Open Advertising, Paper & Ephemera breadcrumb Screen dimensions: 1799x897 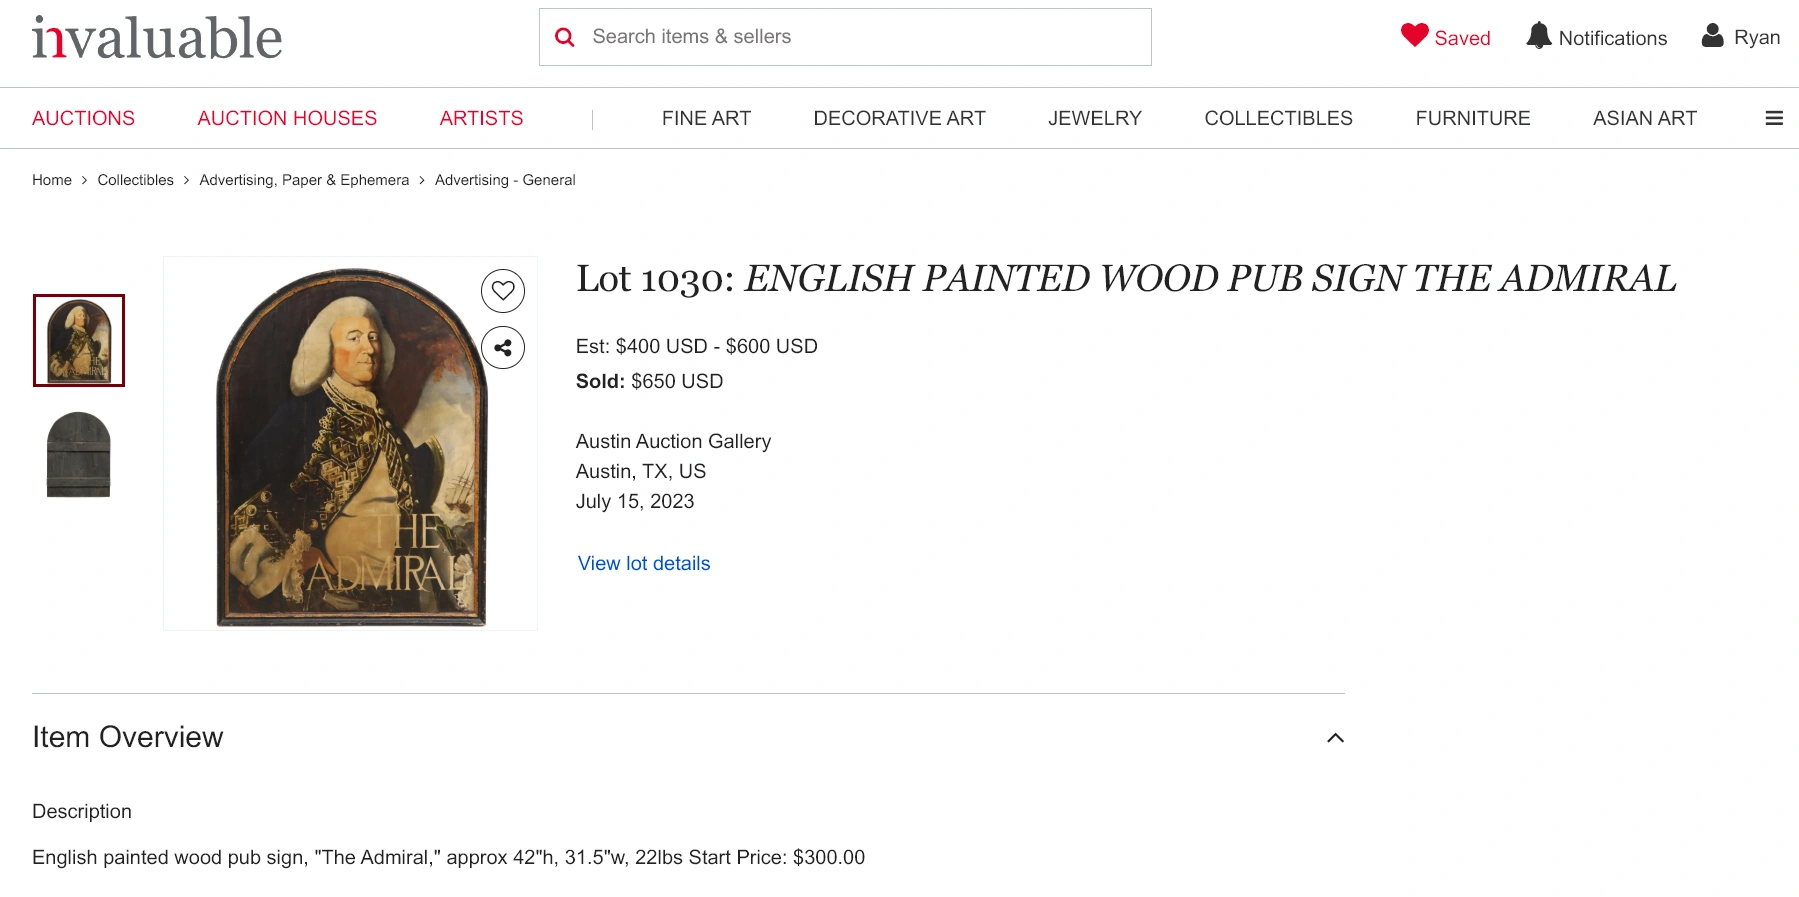click(304, 180)
